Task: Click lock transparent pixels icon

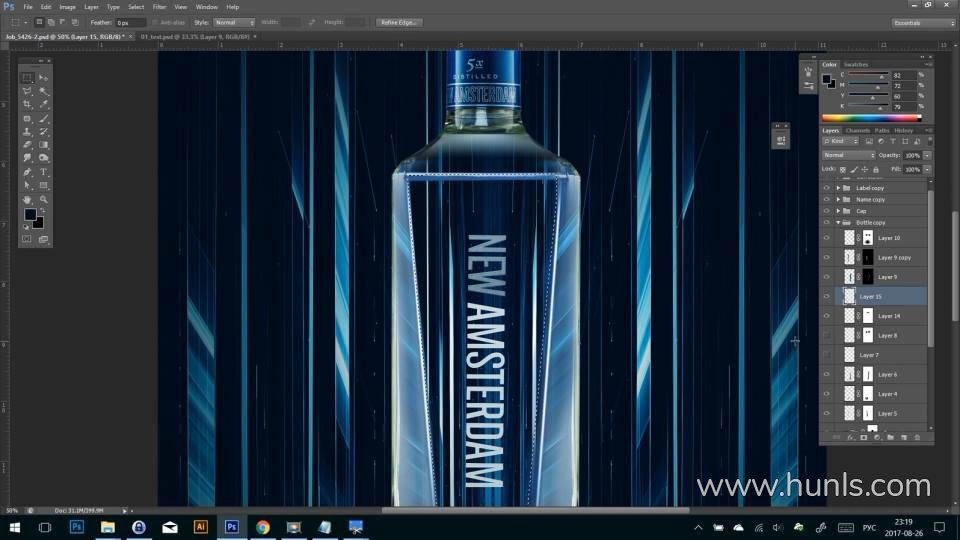Action: (843, 170)
